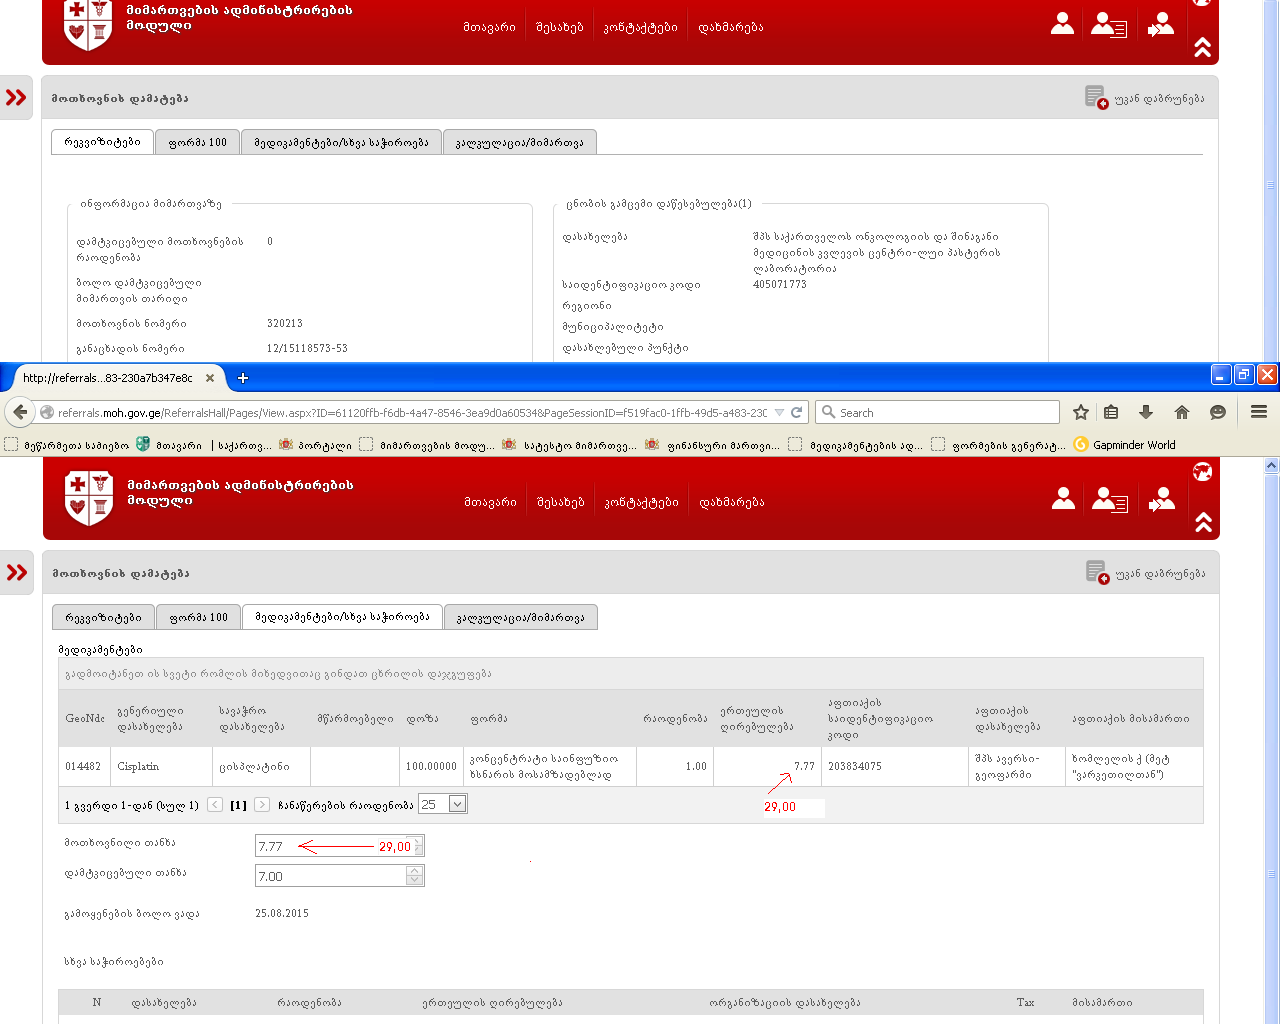Open the Downloads arrow icon
1280x1024 pixels.
pos(1146,412)
